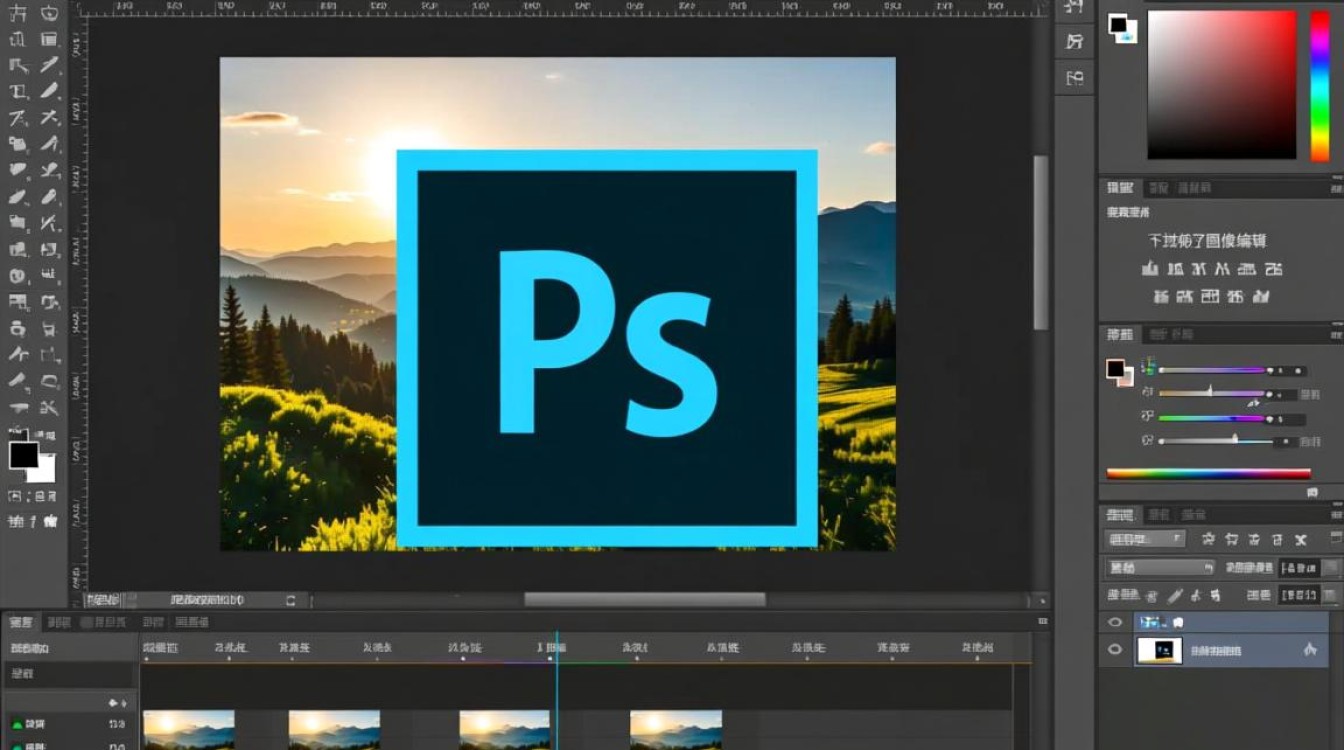
Task: Click the canvas horizontal scrollbar thumb
Action: coord(645,599)
